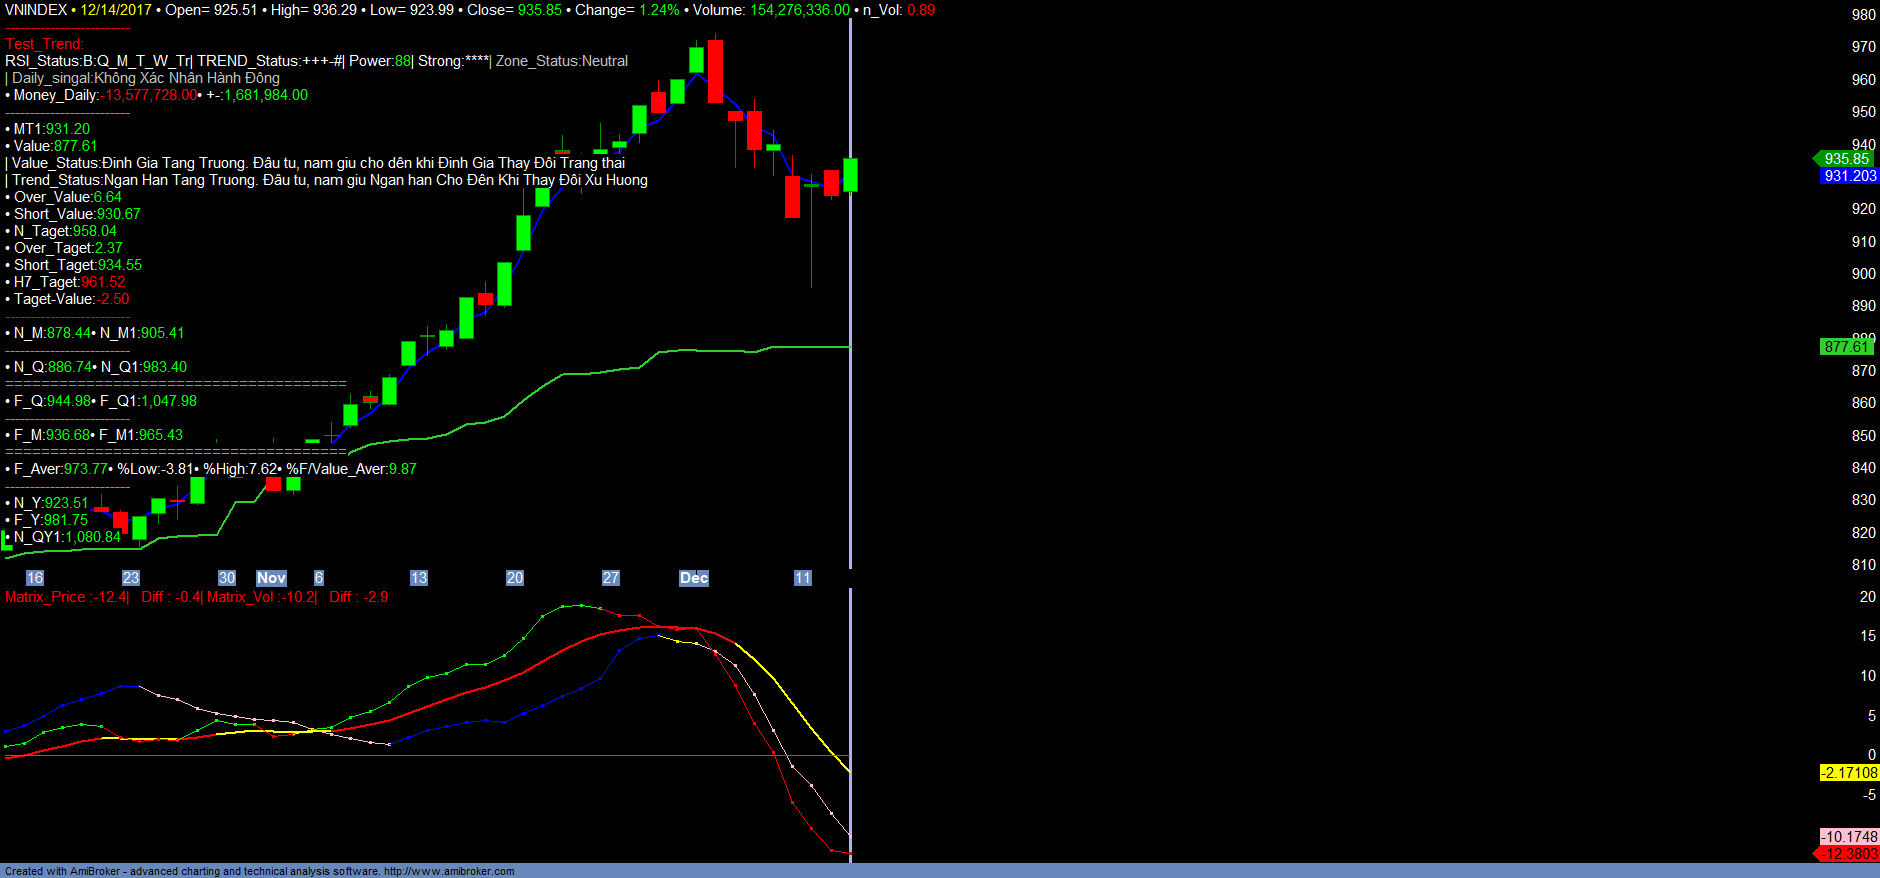Click the blue 931.203 price tag
Viewport: 1880px width, 878px height.
pos(1849,176)
